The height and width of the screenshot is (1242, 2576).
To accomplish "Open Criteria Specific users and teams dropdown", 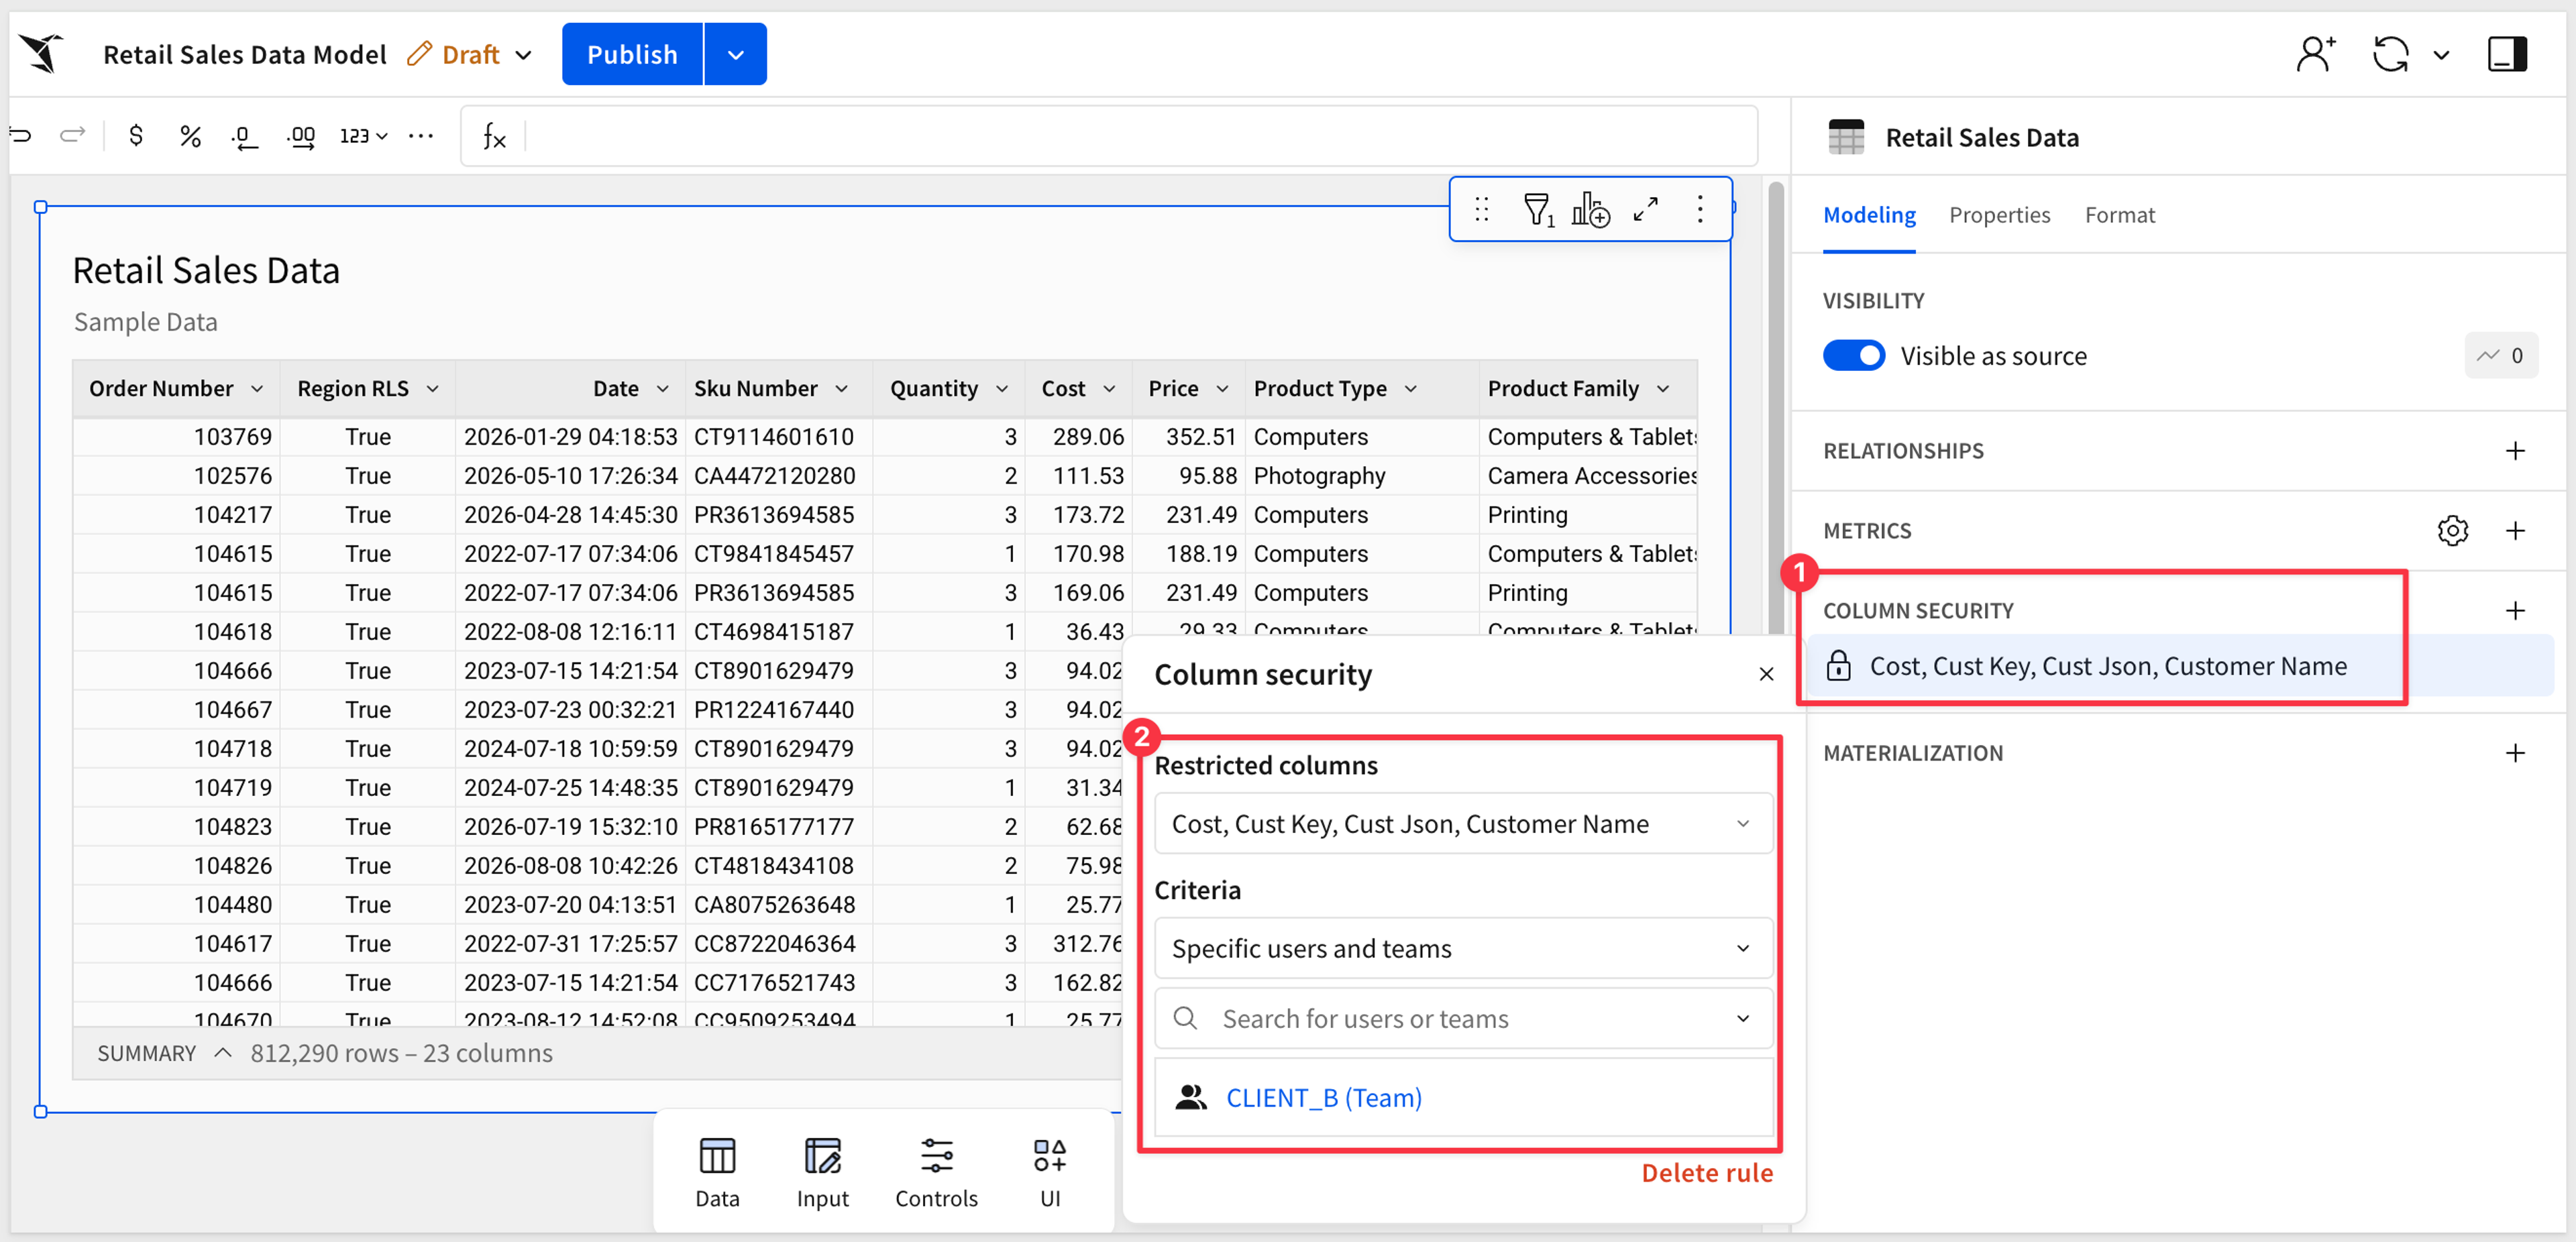I will pos(1463,948).
